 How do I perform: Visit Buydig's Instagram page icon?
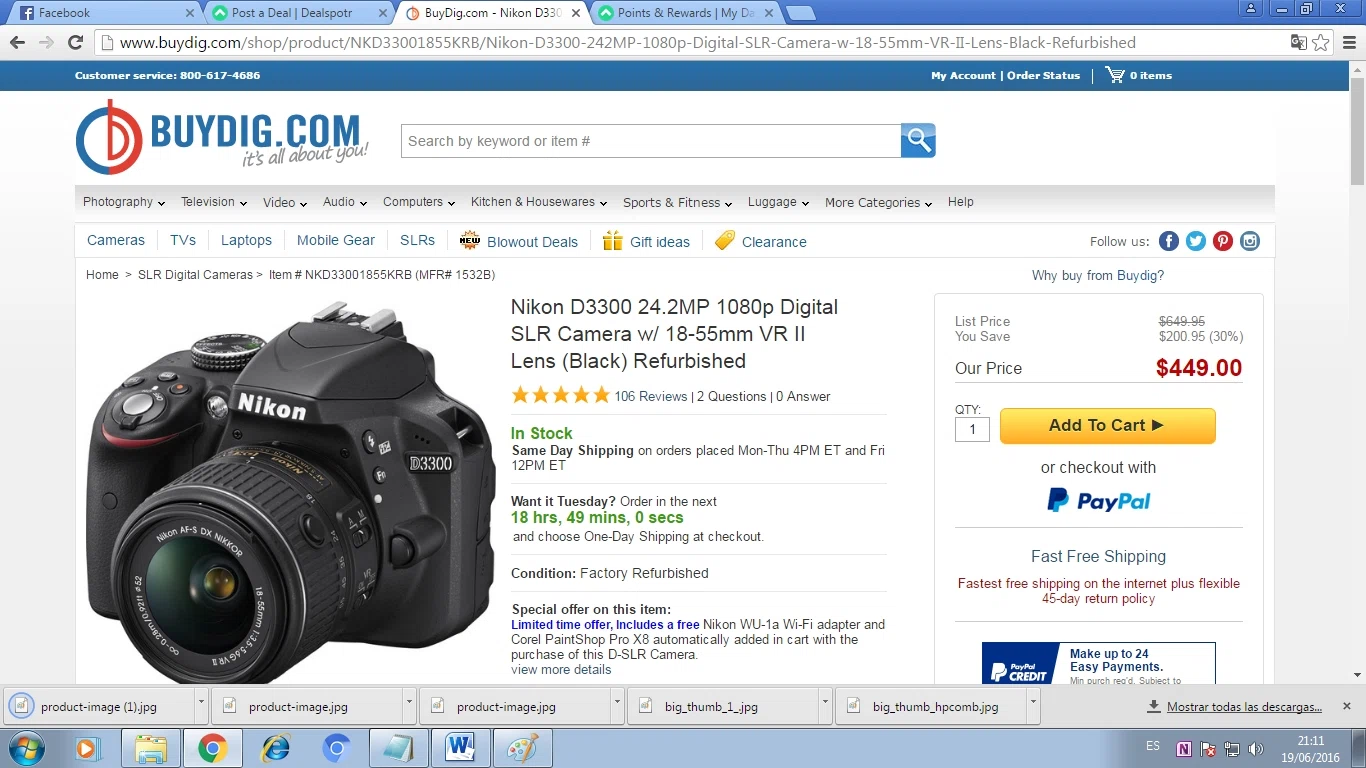[x=1250, y=241]
